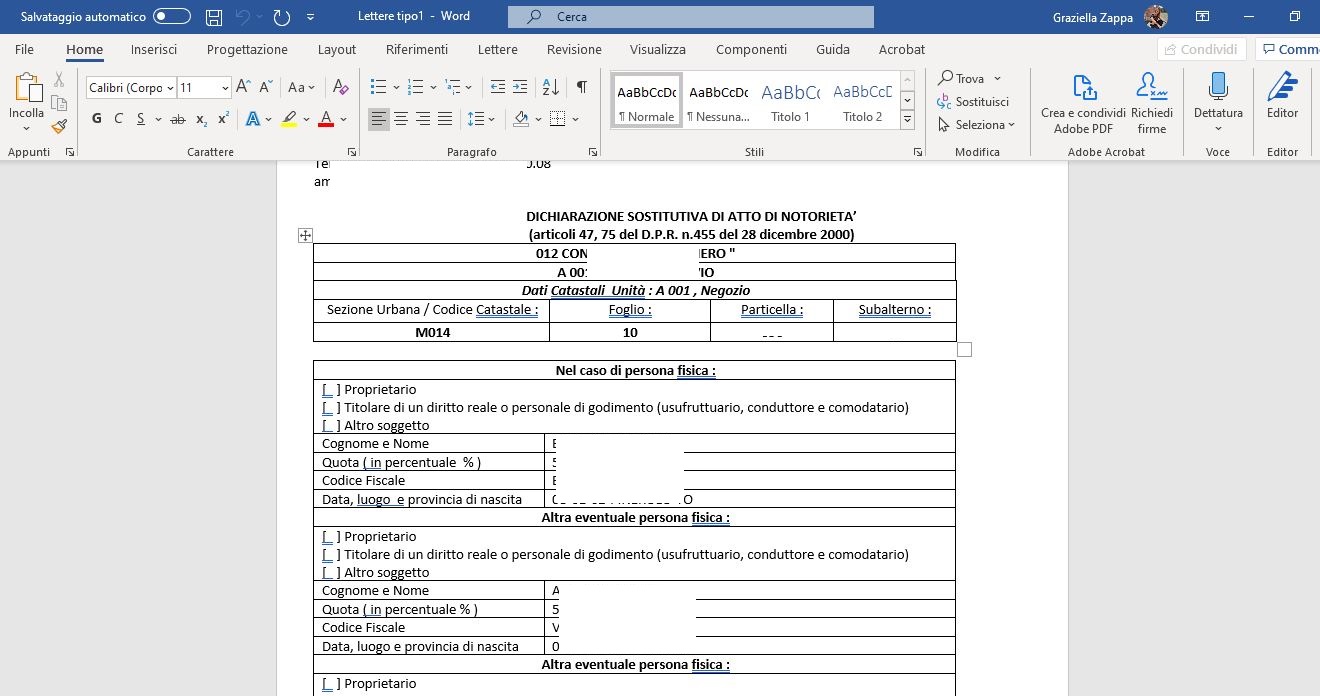Open Paragrafo dialog launcher

593,152
